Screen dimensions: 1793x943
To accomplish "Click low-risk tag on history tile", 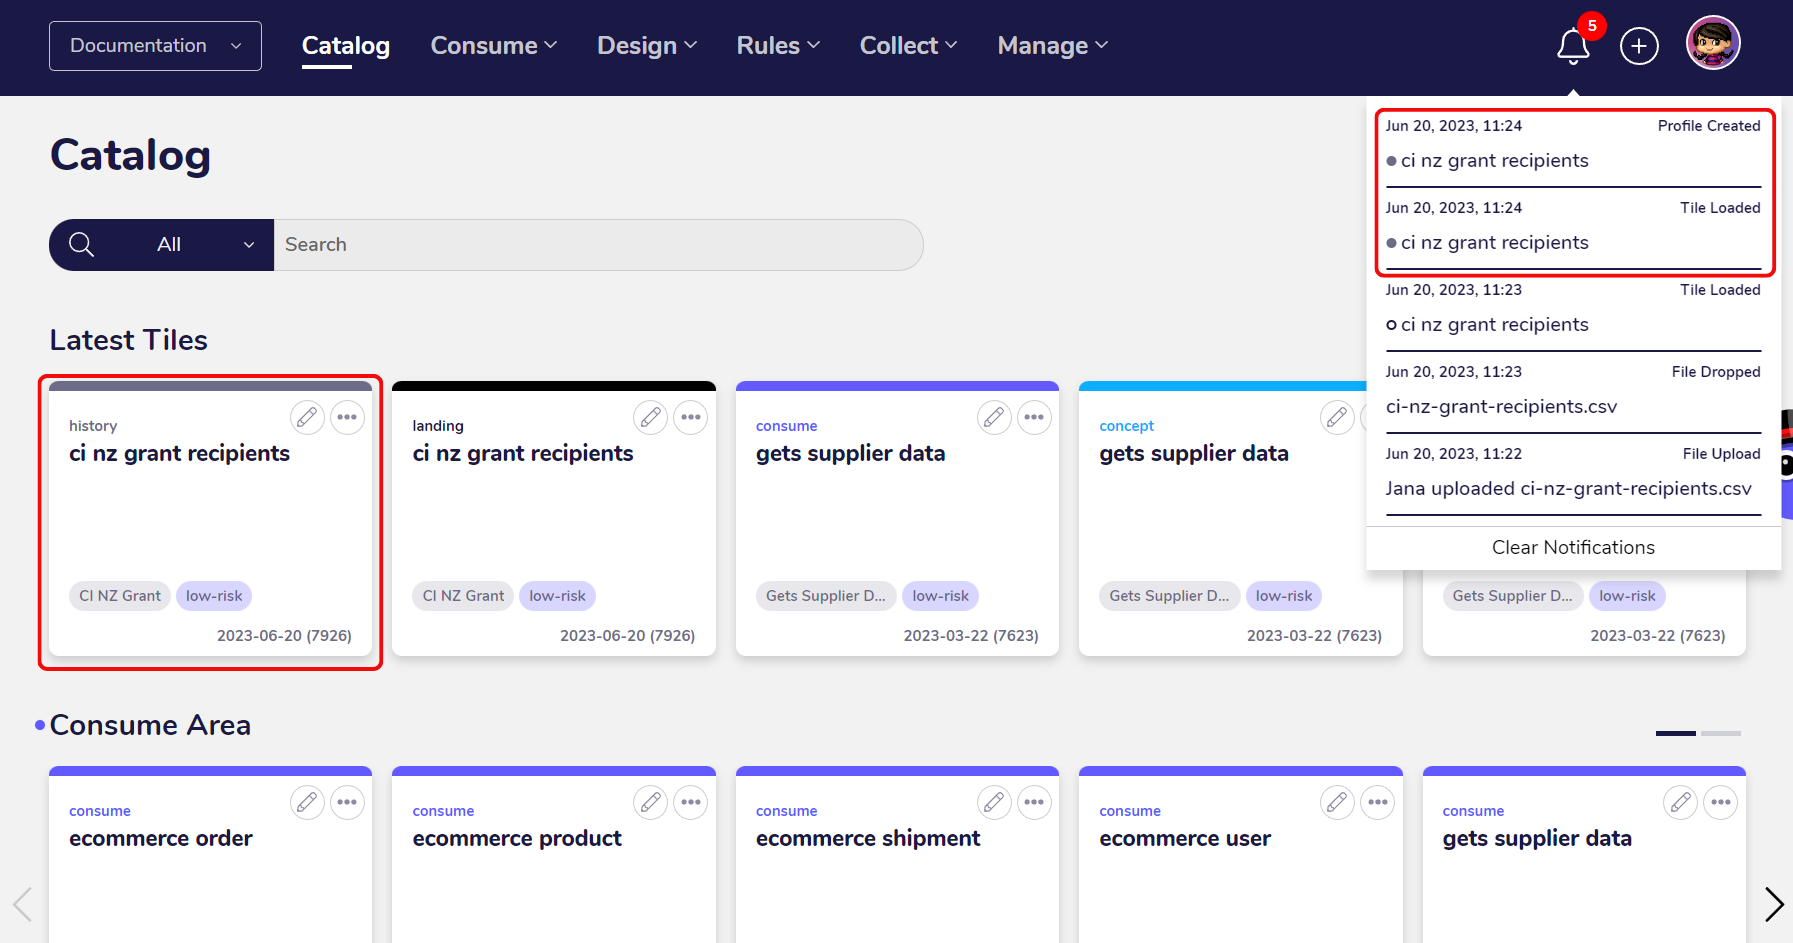I will coord(214,596).
